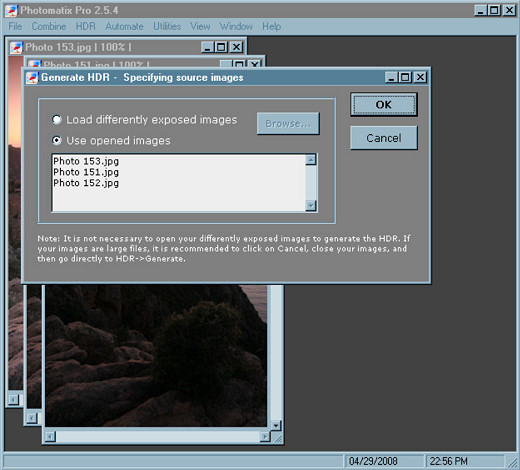
Task: Select Use opened images radio button
Action: [57, 140]
